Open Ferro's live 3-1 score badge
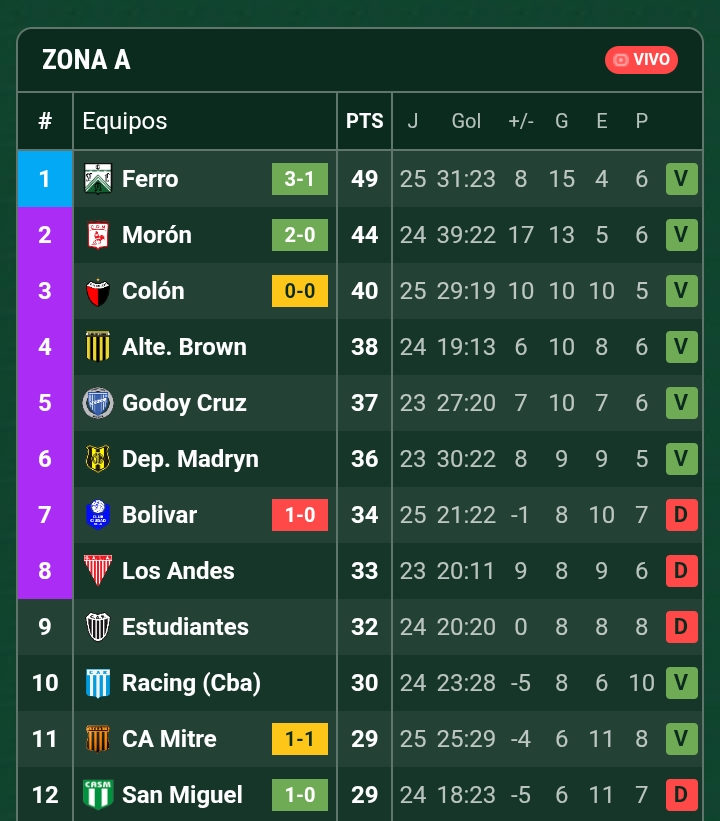720x821 pixels. coord(300,179)
